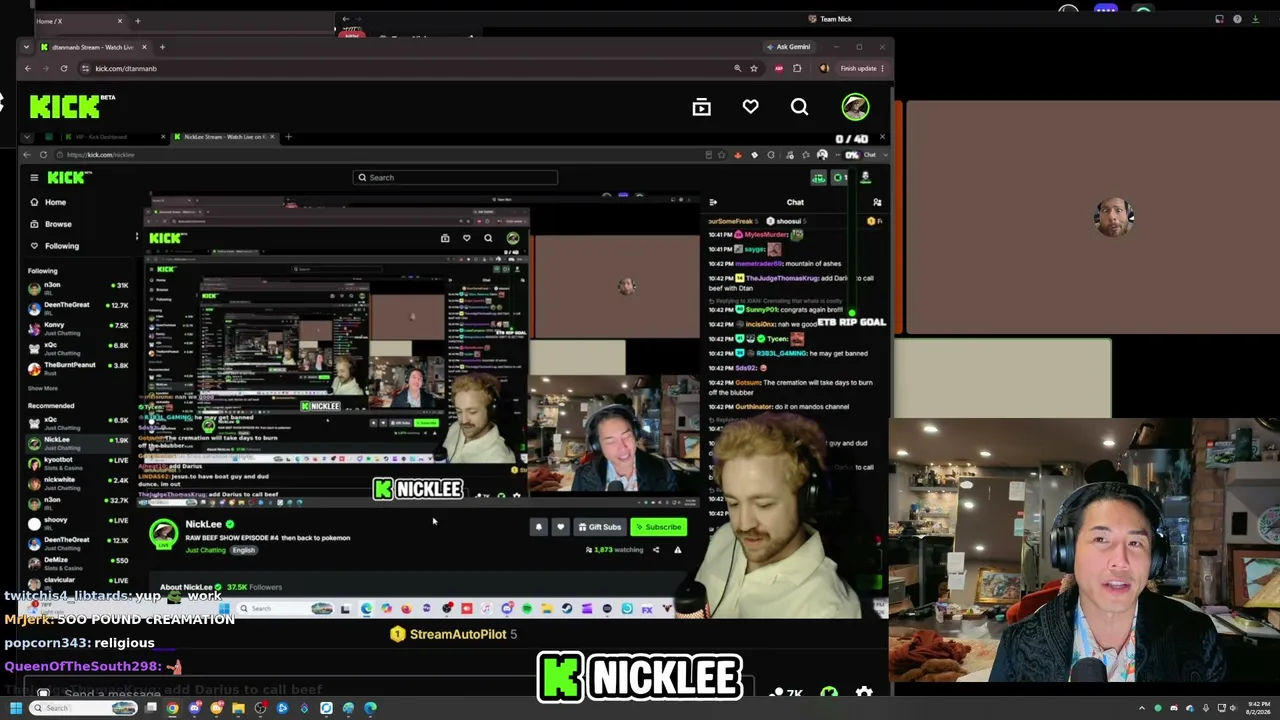The width and height of the screenshot is (1280, 720).
Task: Expand the tab list chevron beside VIP Kick Dashboard tab
Action: pyautogui.click(x=27, y=137)
